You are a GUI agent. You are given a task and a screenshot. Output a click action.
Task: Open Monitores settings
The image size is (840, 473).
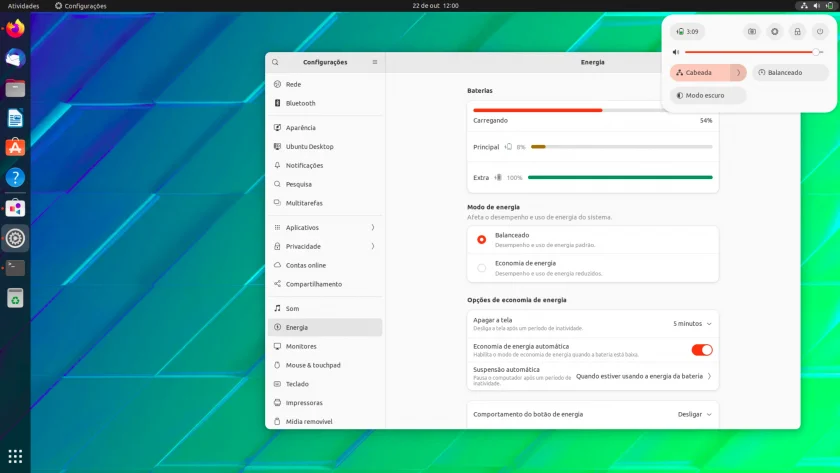coord(325,346)
